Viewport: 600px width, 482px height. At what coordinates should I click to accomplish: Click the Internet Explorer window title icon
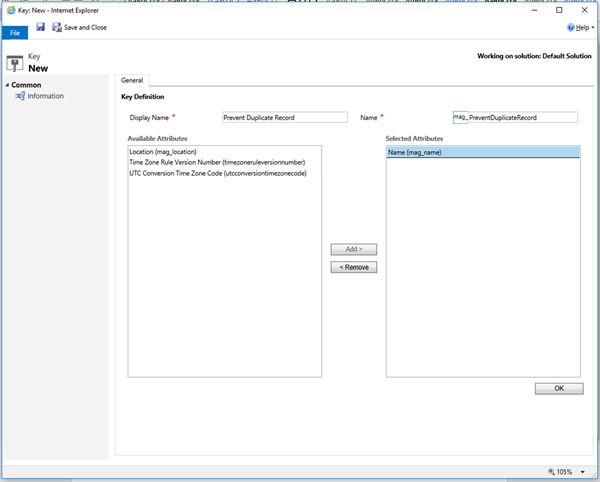coord(9,9)
